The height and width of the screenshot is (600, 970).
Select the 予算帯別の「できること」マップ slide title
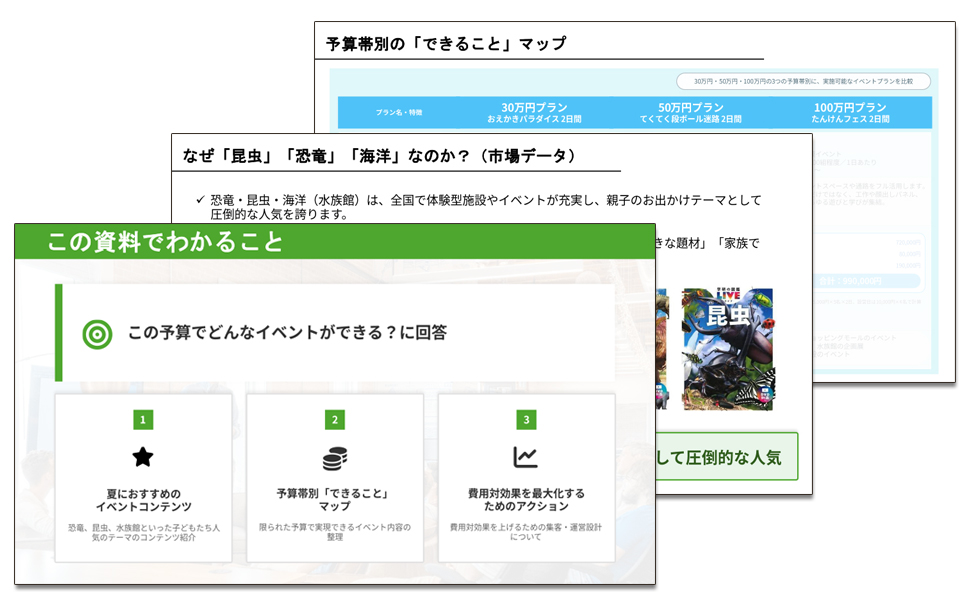(446, 44)
